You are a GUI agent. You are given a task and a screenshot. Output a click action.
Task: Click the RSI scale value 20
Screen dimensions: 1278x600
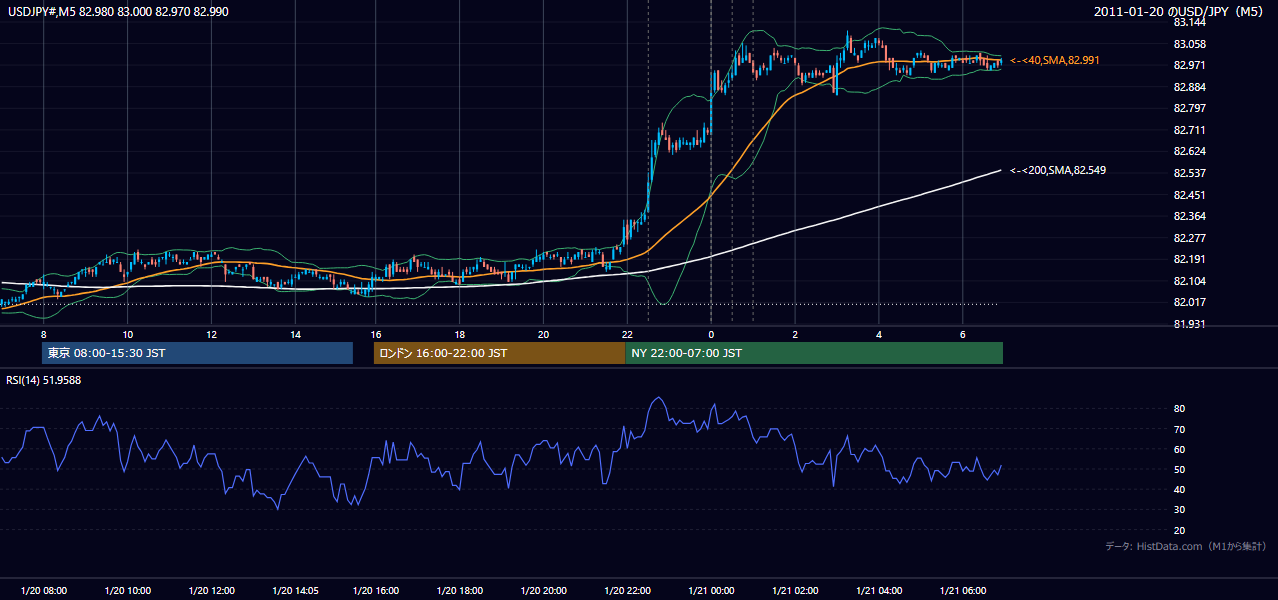[1179, 530]
